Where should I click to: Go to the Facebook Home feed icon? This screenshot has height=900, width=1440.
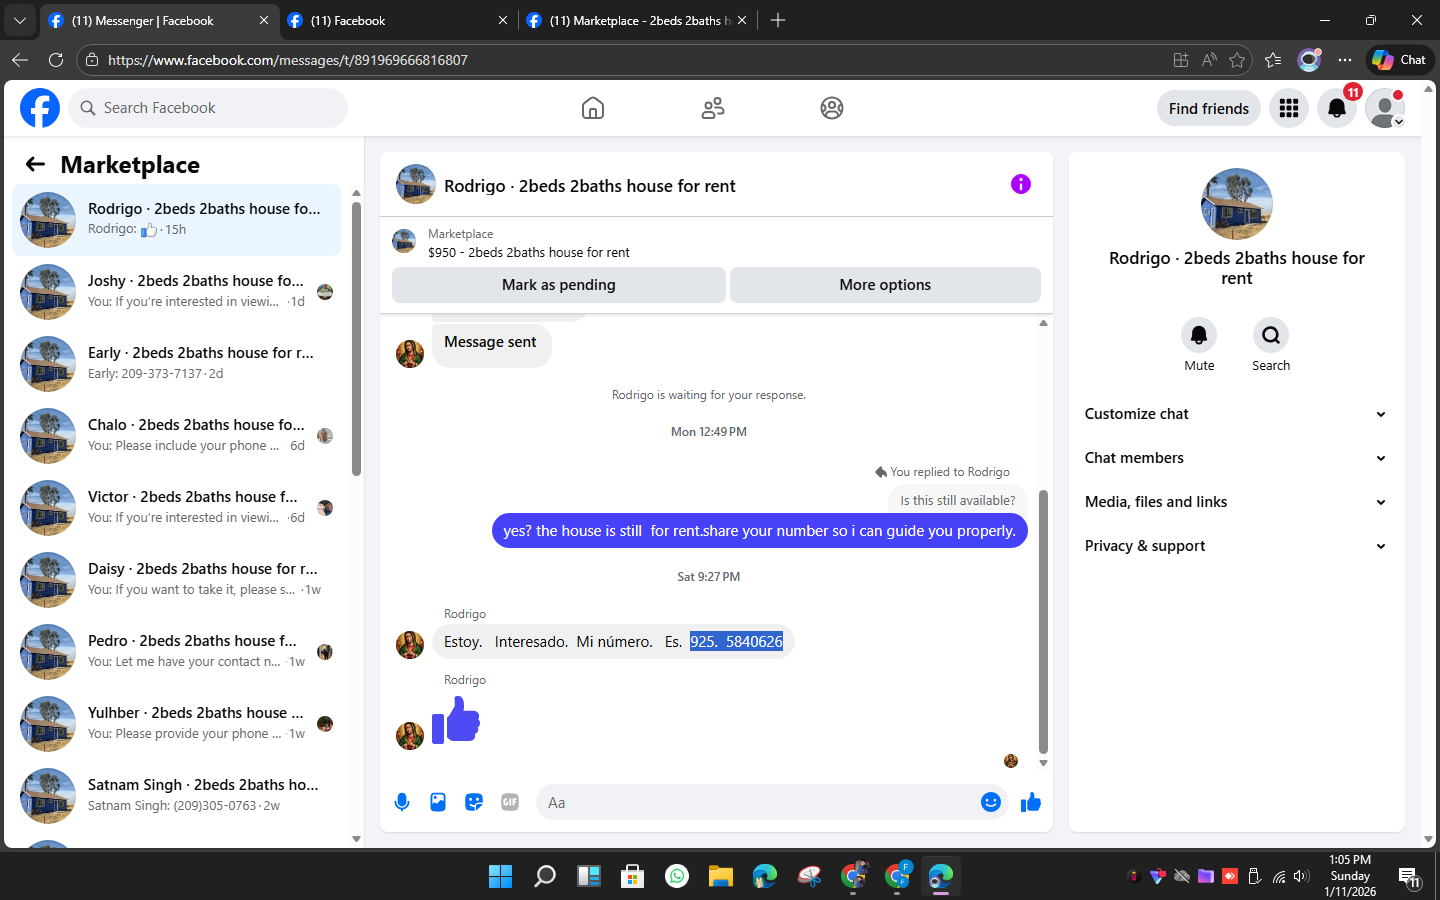[593, 108]
